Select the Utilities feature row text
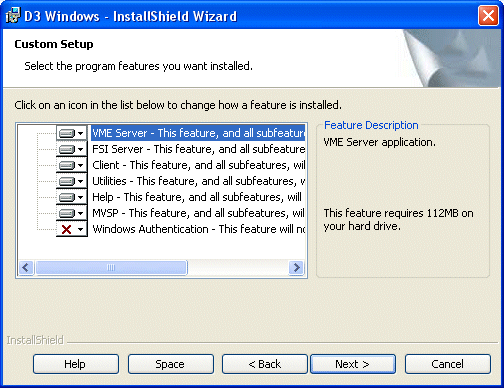This screenshot has width=504, height=388. click(x=198, y=181)
